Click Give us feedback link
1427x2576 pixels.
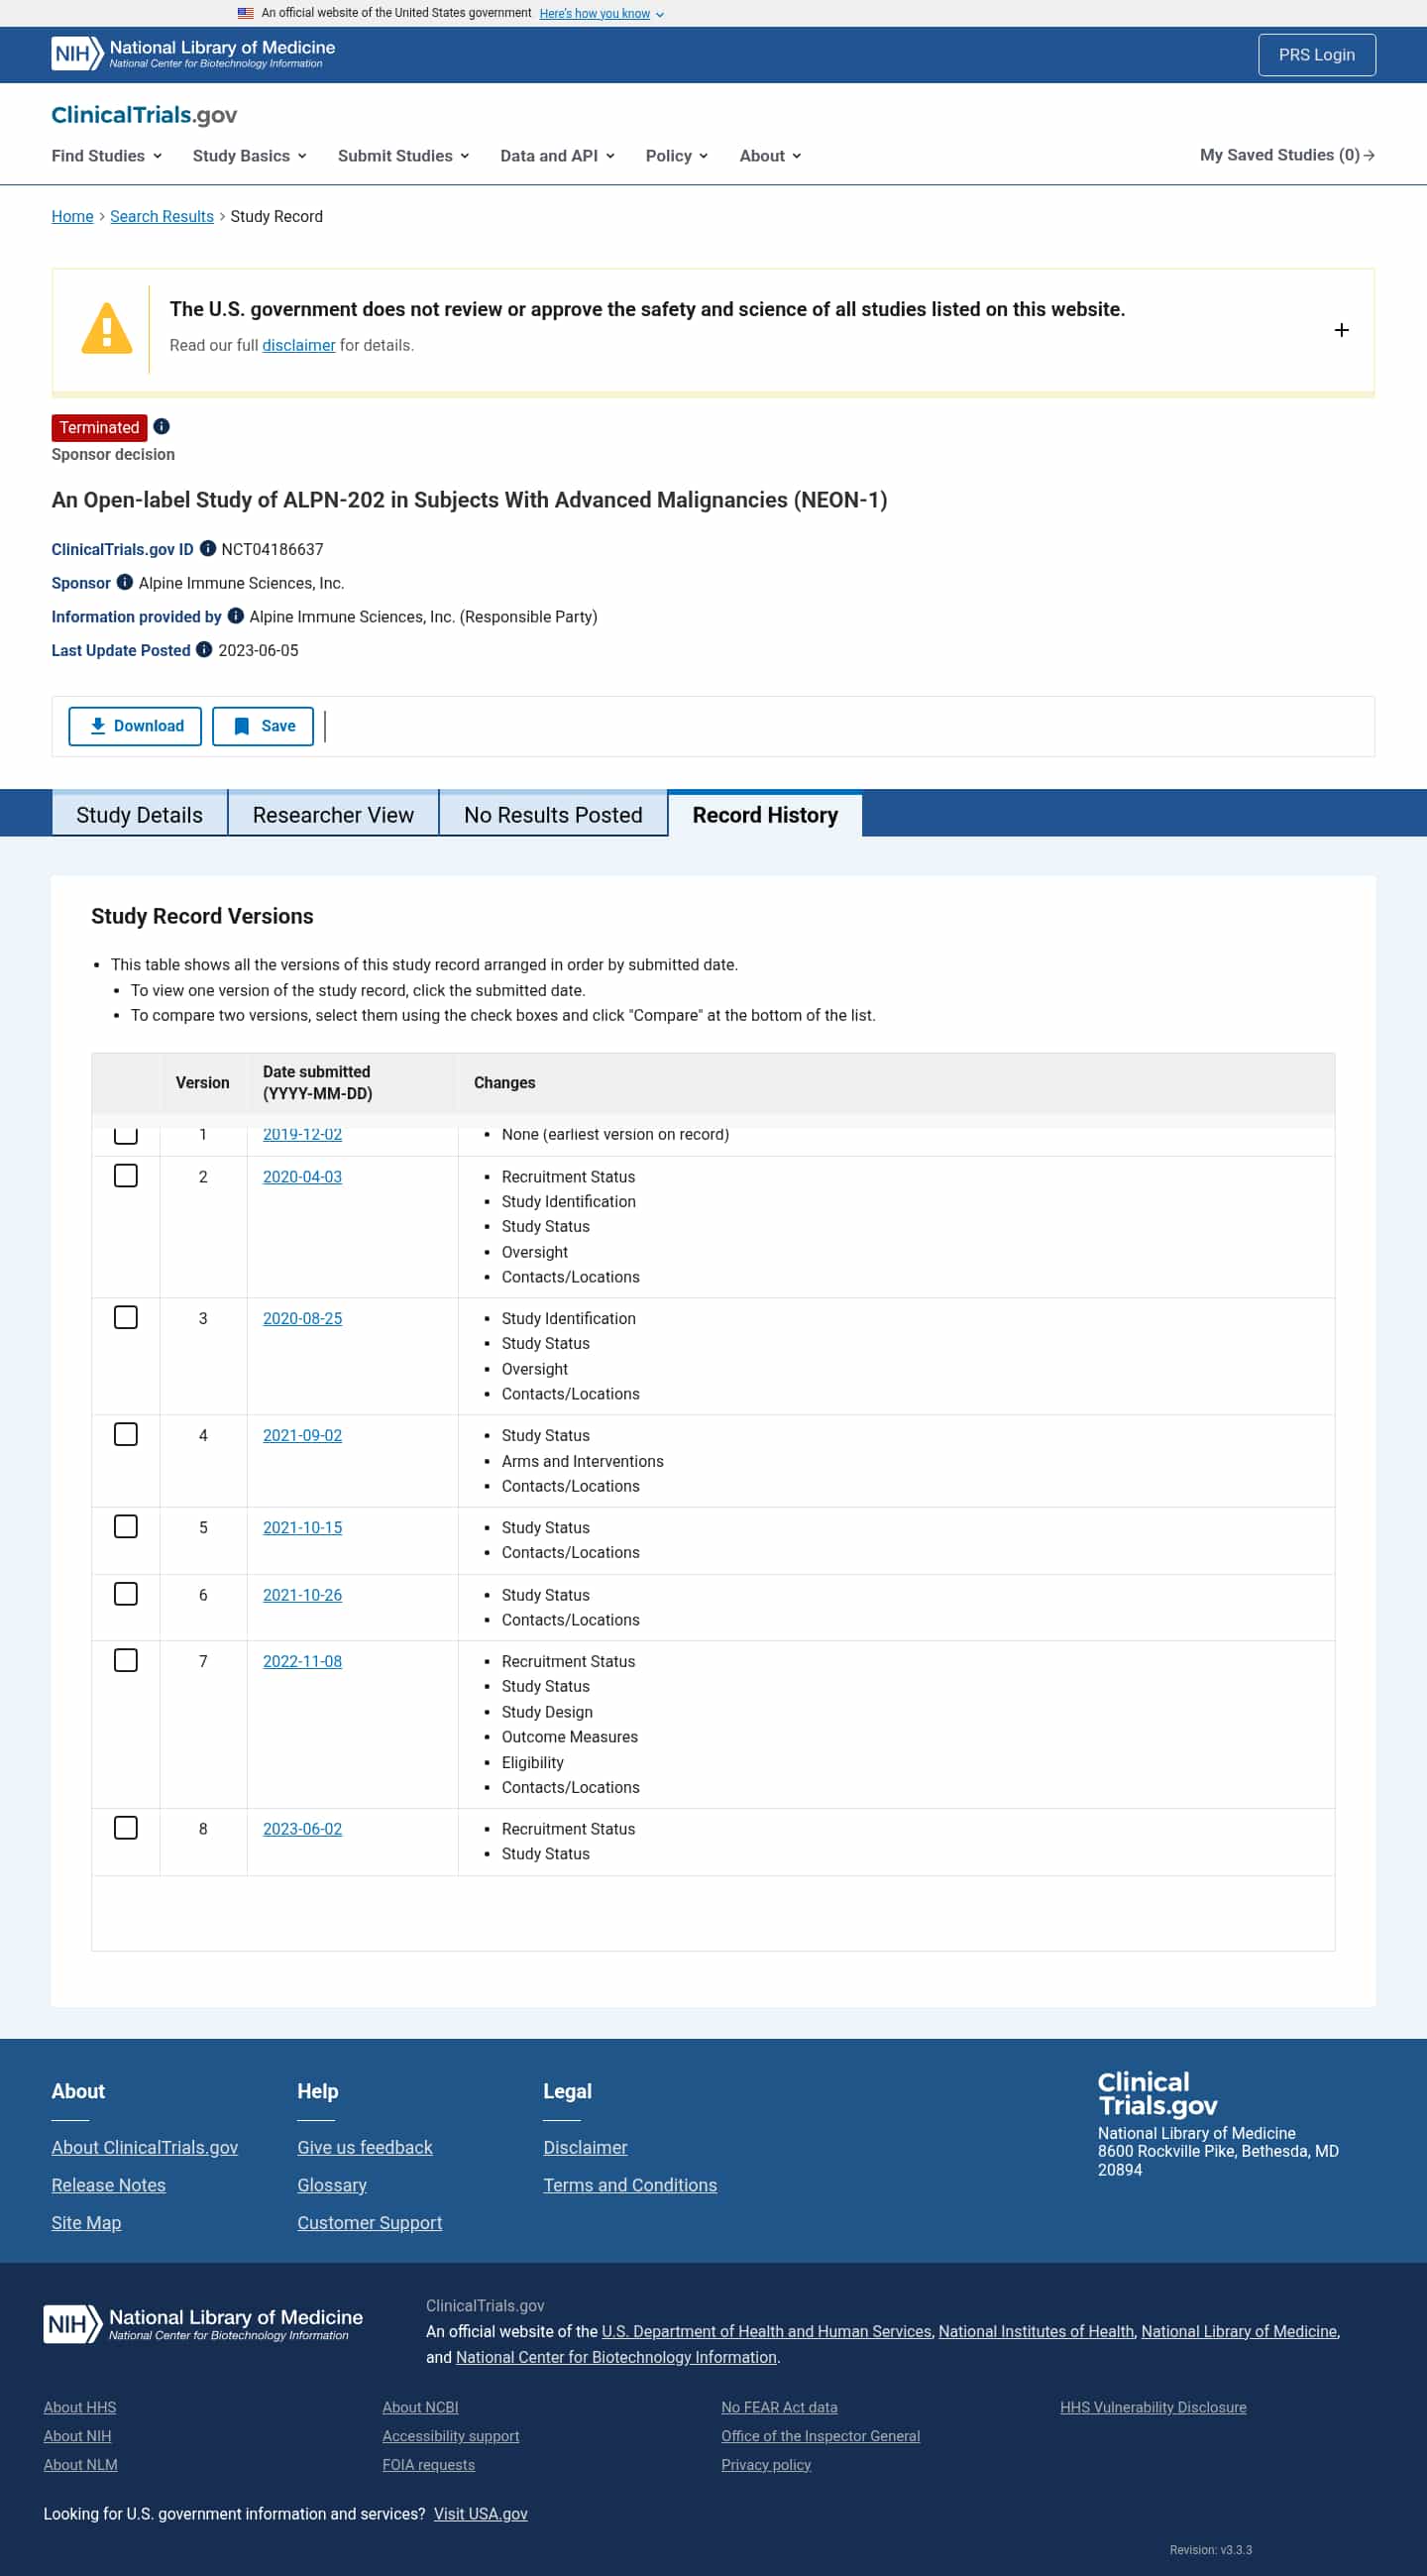coord(365,2147)
